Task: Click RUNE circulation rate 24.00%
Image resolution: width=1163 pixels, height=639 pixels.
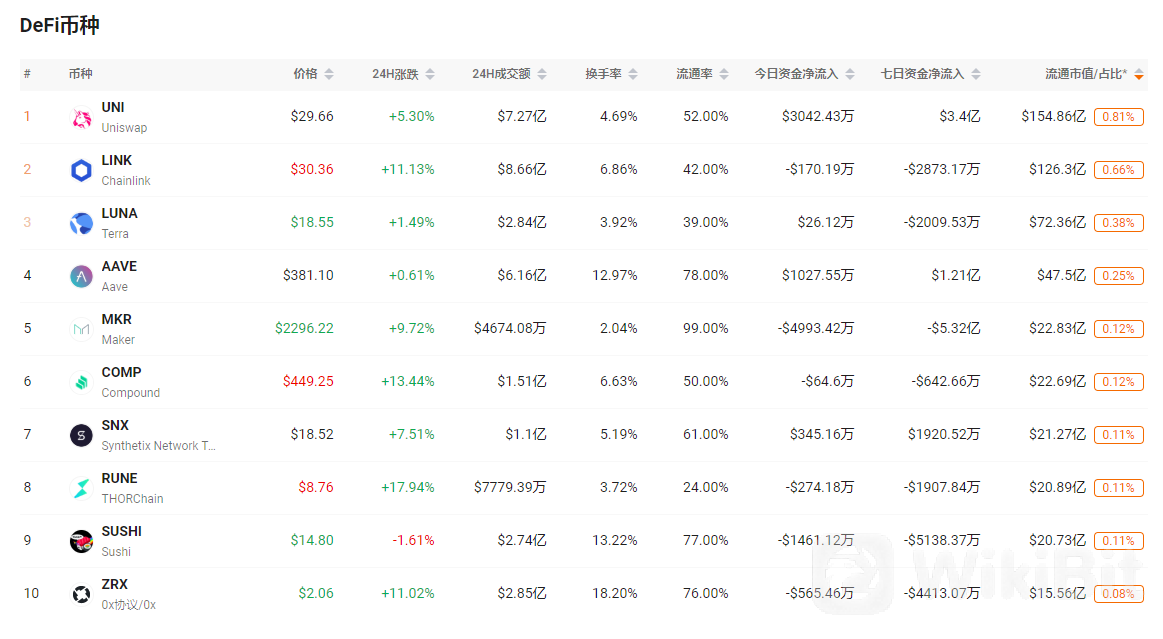Action: click(x=706, y=488)
